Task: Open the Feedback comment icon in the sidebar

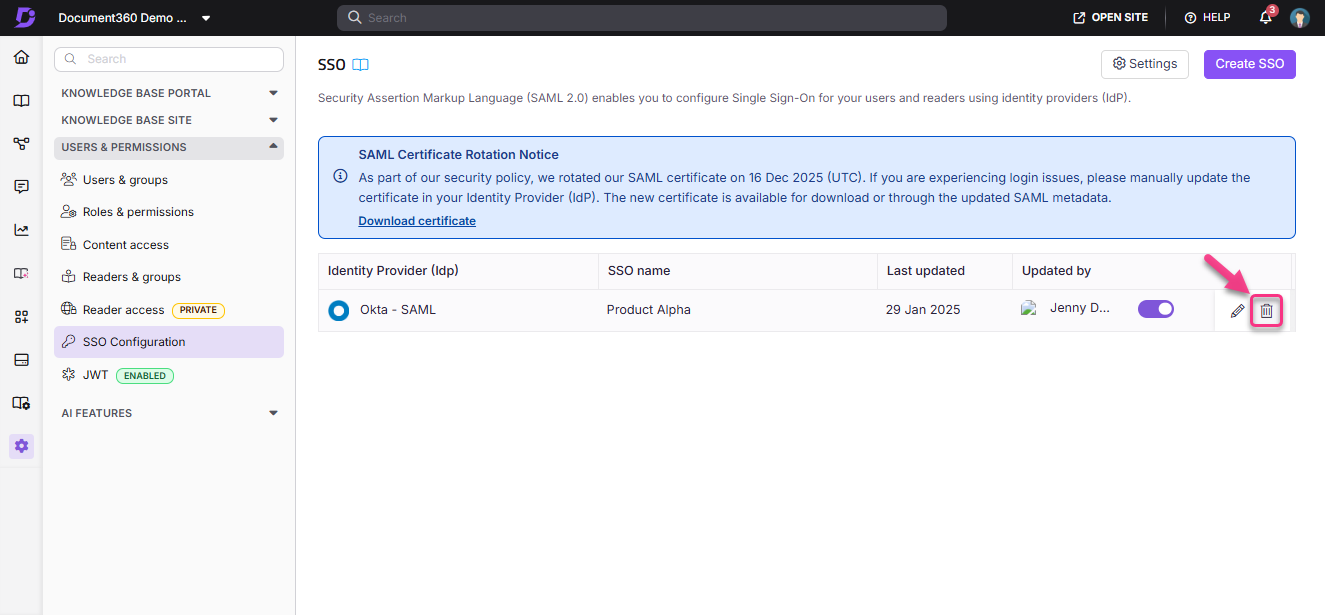Action: [21, 186]
